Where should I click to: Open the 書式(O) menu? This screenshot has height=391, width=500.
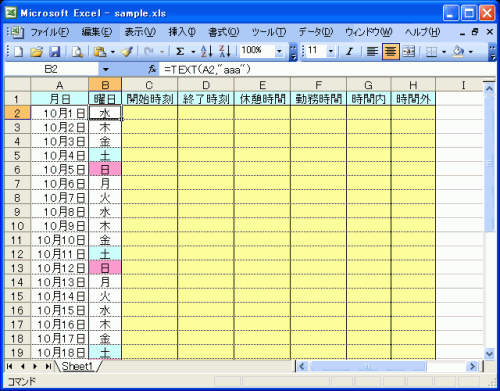(223, 32)
